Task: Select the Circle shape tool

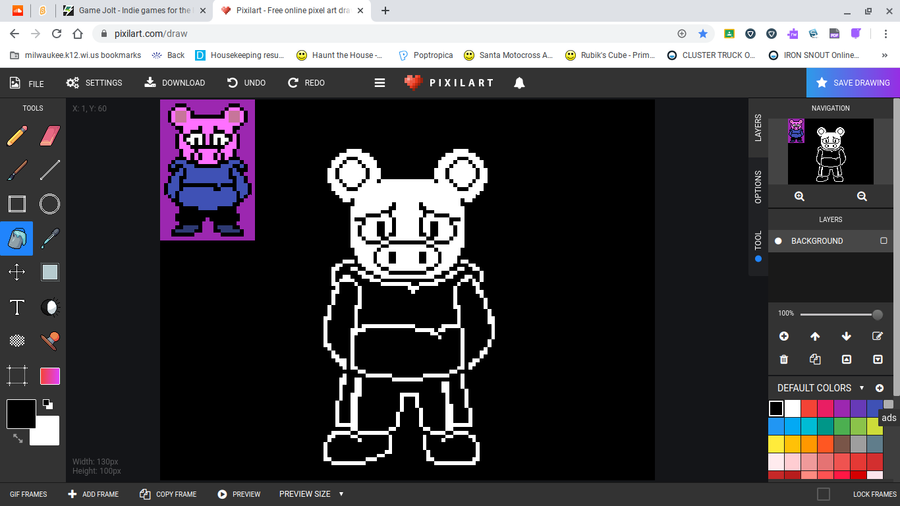Action: [50, 204]
